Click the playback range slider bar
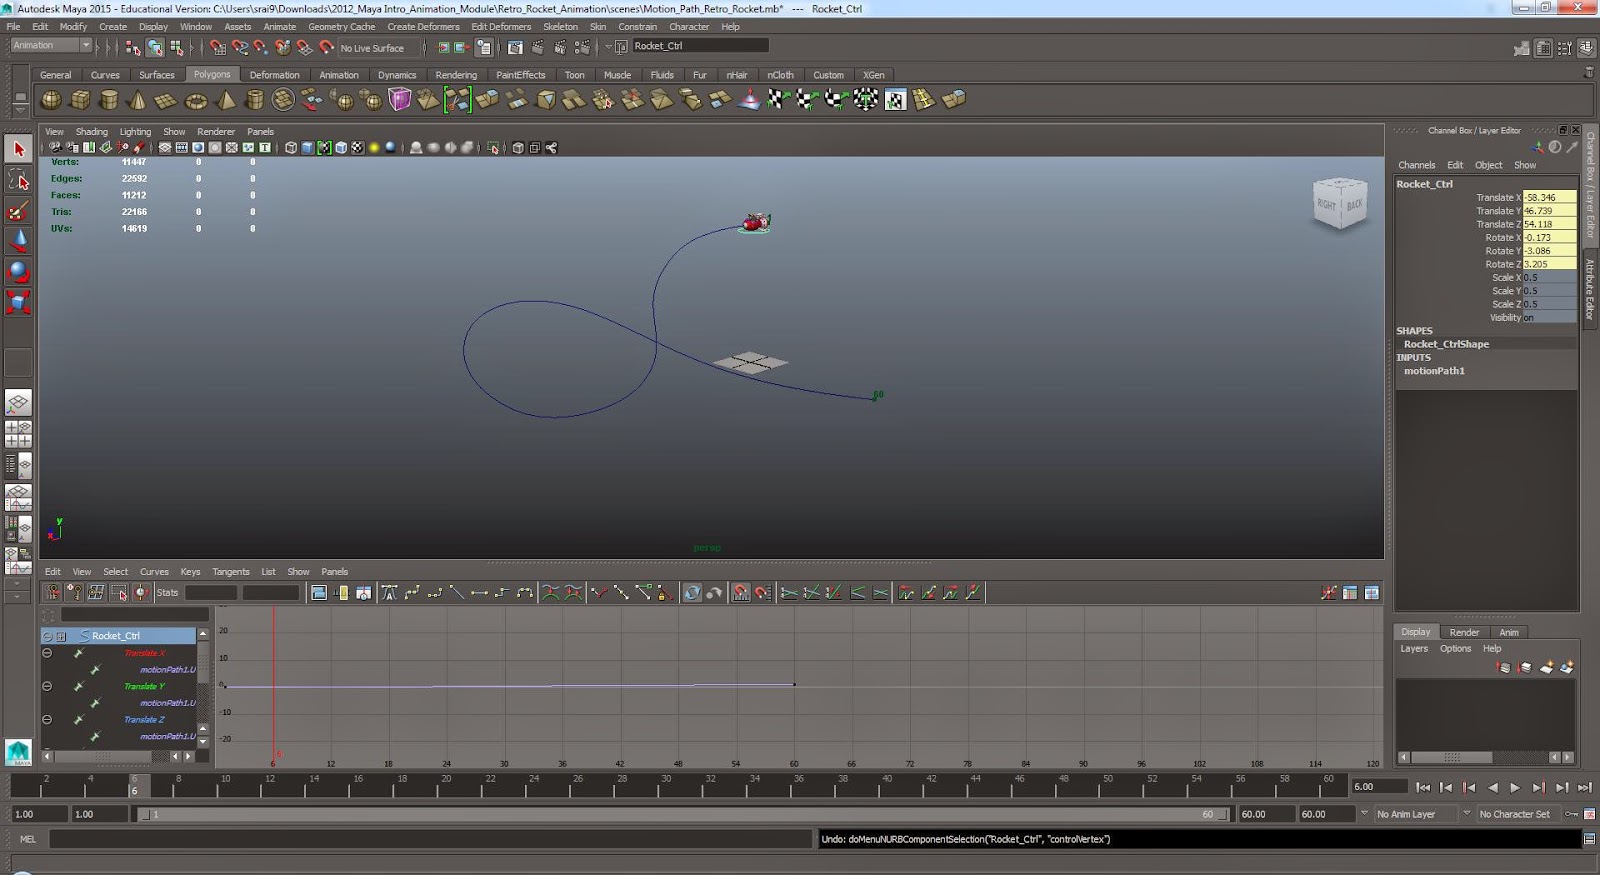 pyautogui.click(x=683, y=814)
